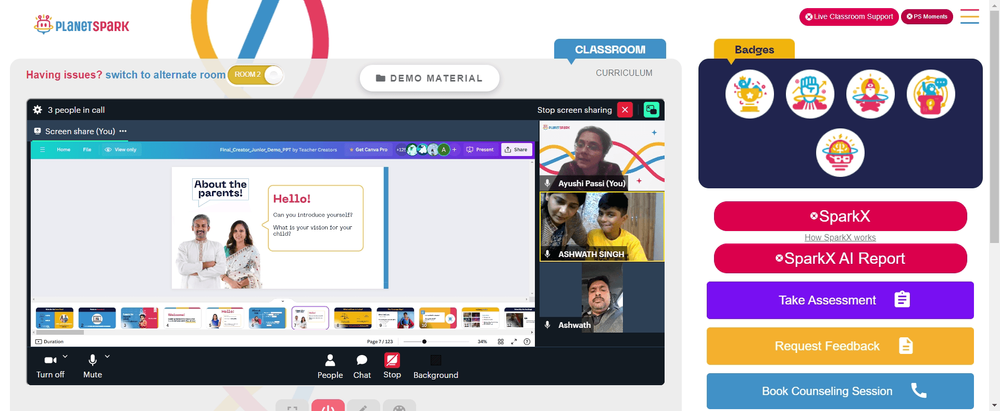The height and width of the screenshot is (411, 1000).
Task: Click PS Moments button
Action: coord(927,17)
